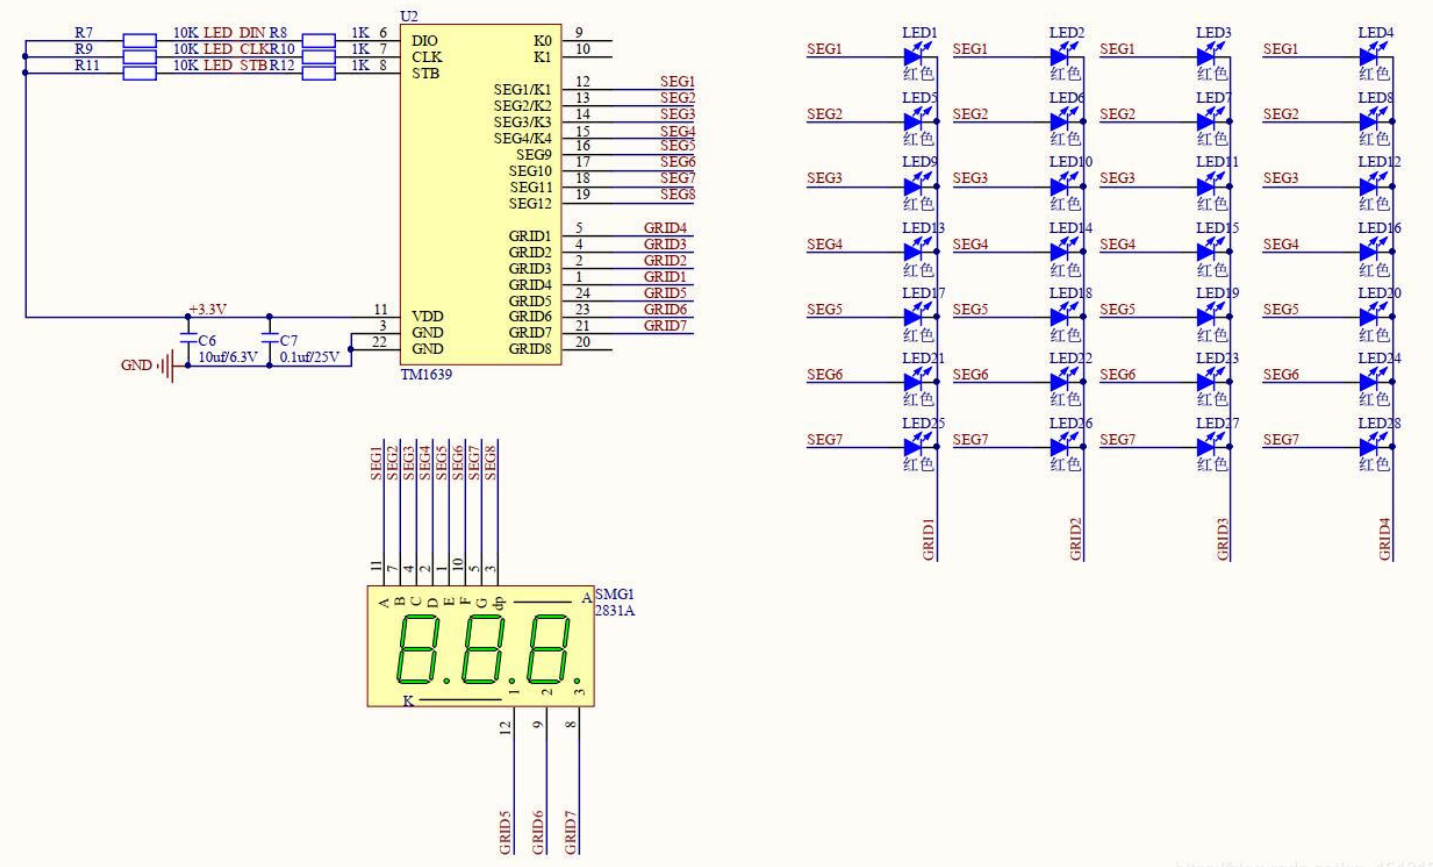Click the SEG9 pin name
This screenshot has width=1433, height=867.
pyautogui.click(x=533, y=155)
